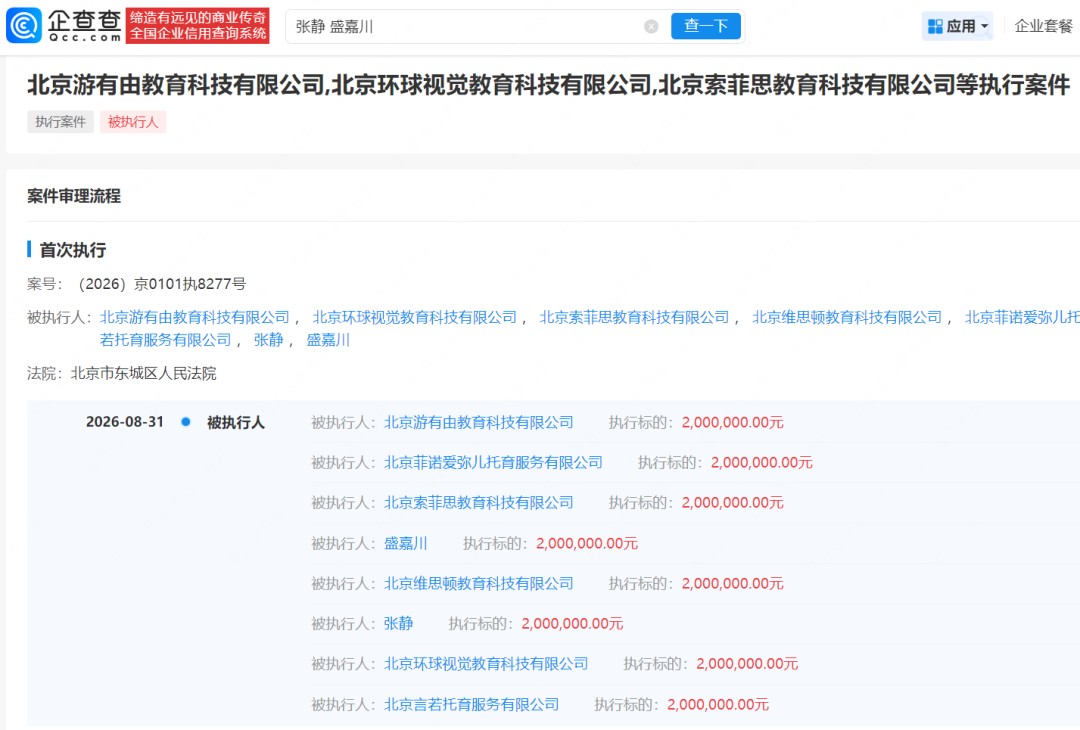
Task: Open the 企业套餐 menu item
Action: [x=1043, y=26]
